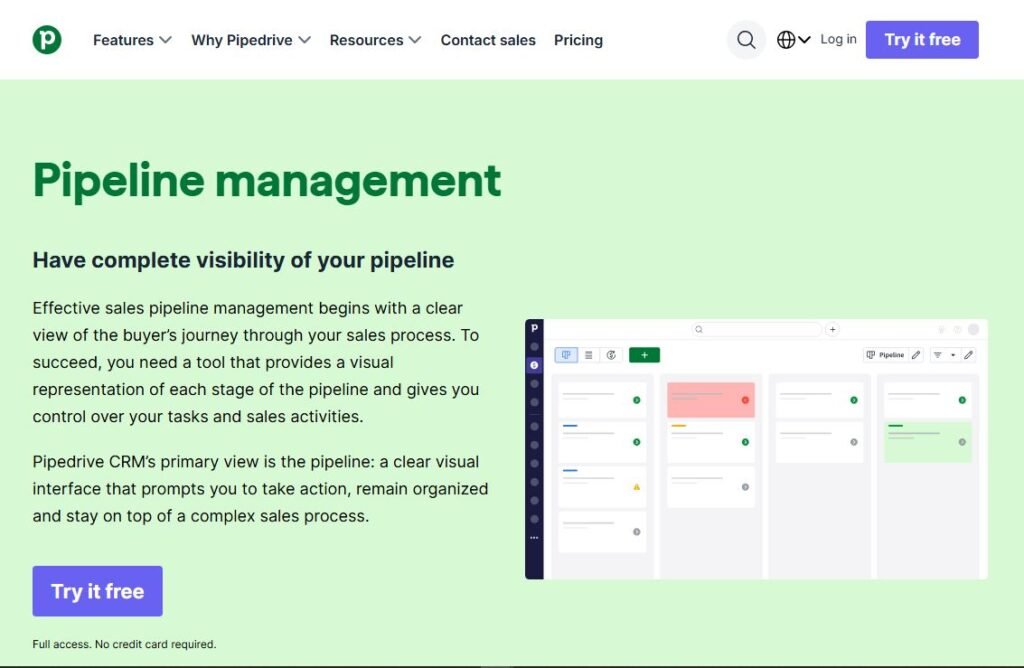1024x668 pixels.
Task: Select the highlighted Deals icon in dark sidebar
Action: (535, 364)
